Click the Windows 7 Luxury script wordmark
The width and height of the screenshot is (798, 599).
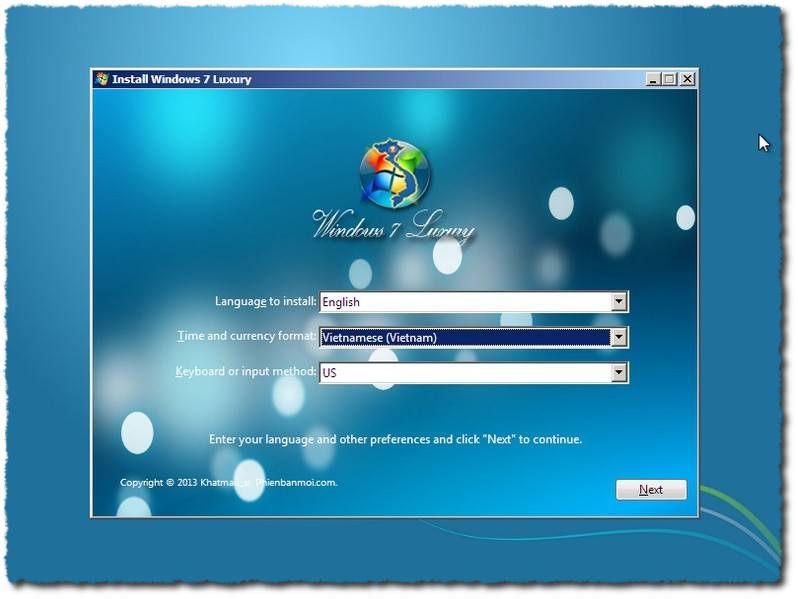(x=393, y=225)
